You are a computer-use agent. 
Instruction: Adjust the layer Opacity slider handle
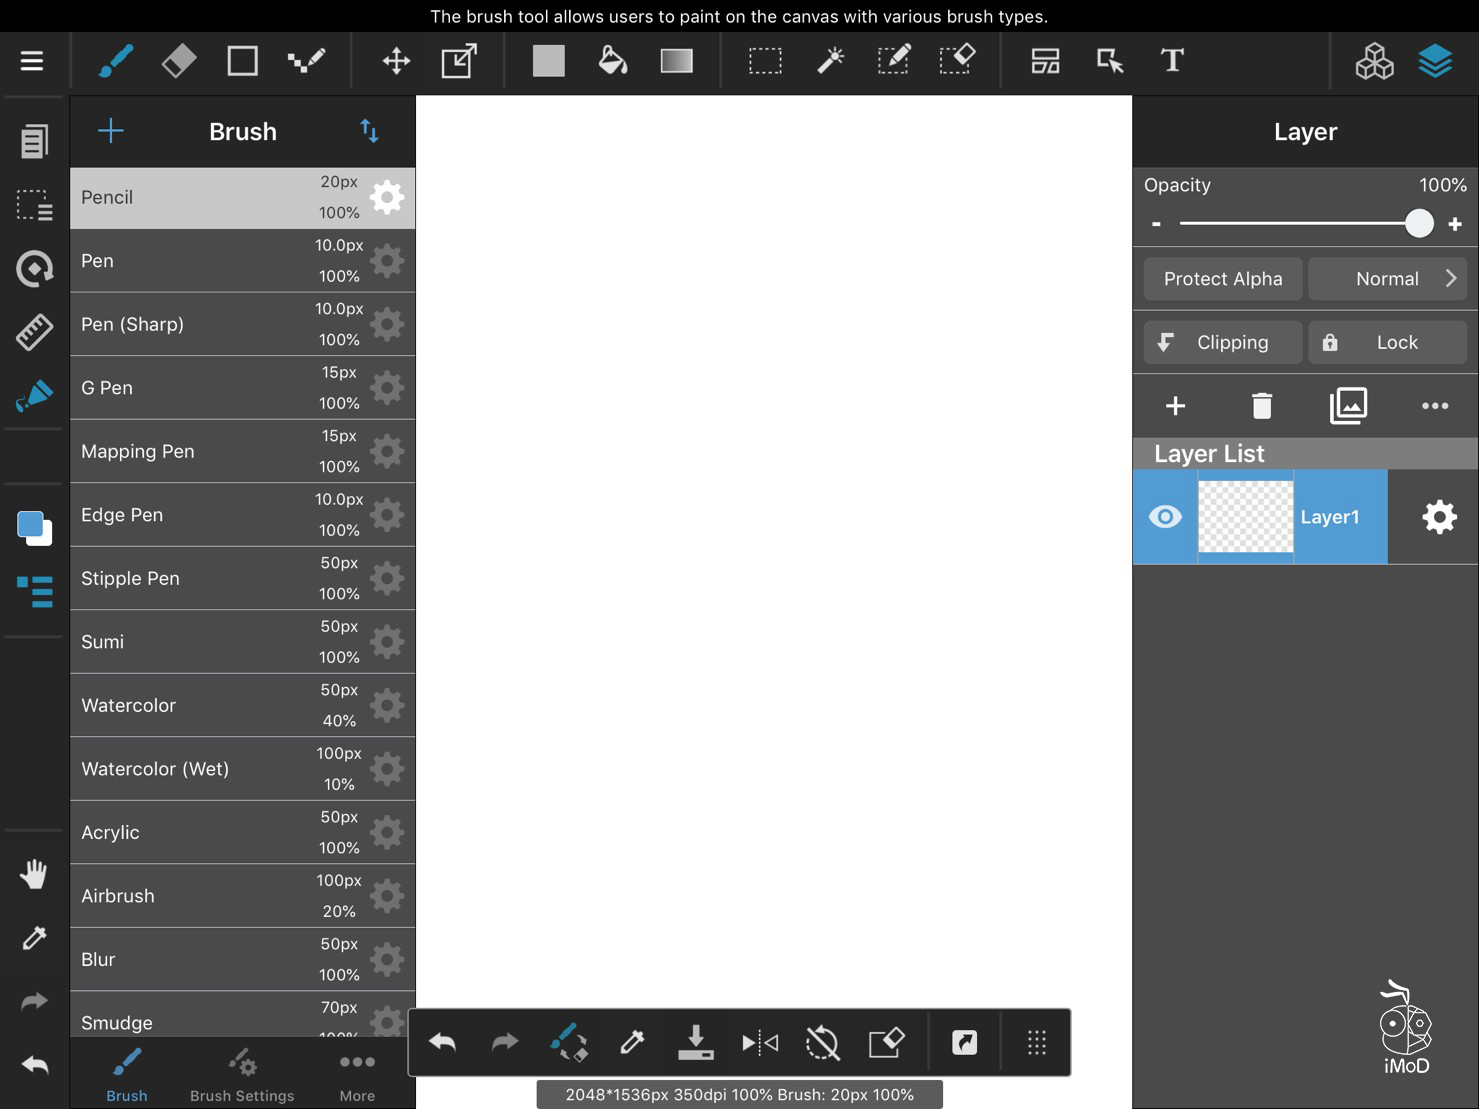click(x=1419, y=223)
